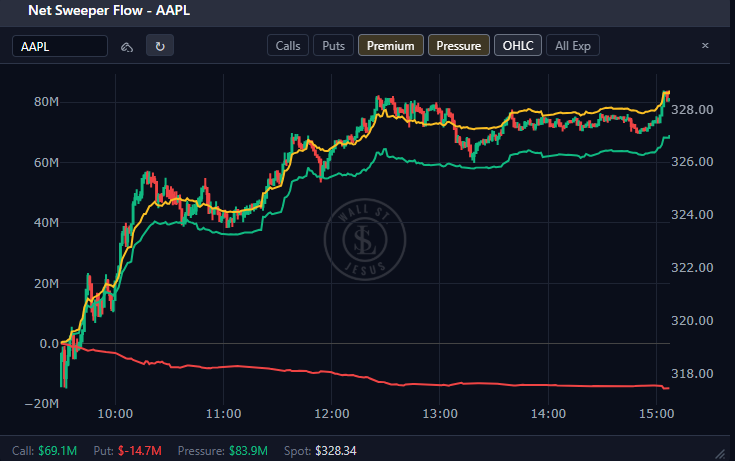735x461 pixels.
Task: Click the cloud icon beside AAPL field
Action: point(127,47)
